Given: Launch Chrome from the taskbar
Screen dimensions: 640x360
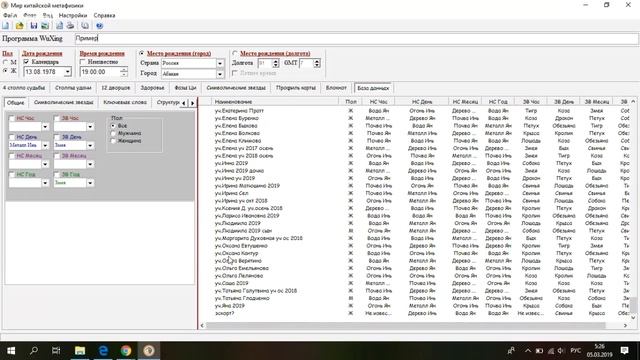Looking at the screenshot, I should (x=126, y=351).
